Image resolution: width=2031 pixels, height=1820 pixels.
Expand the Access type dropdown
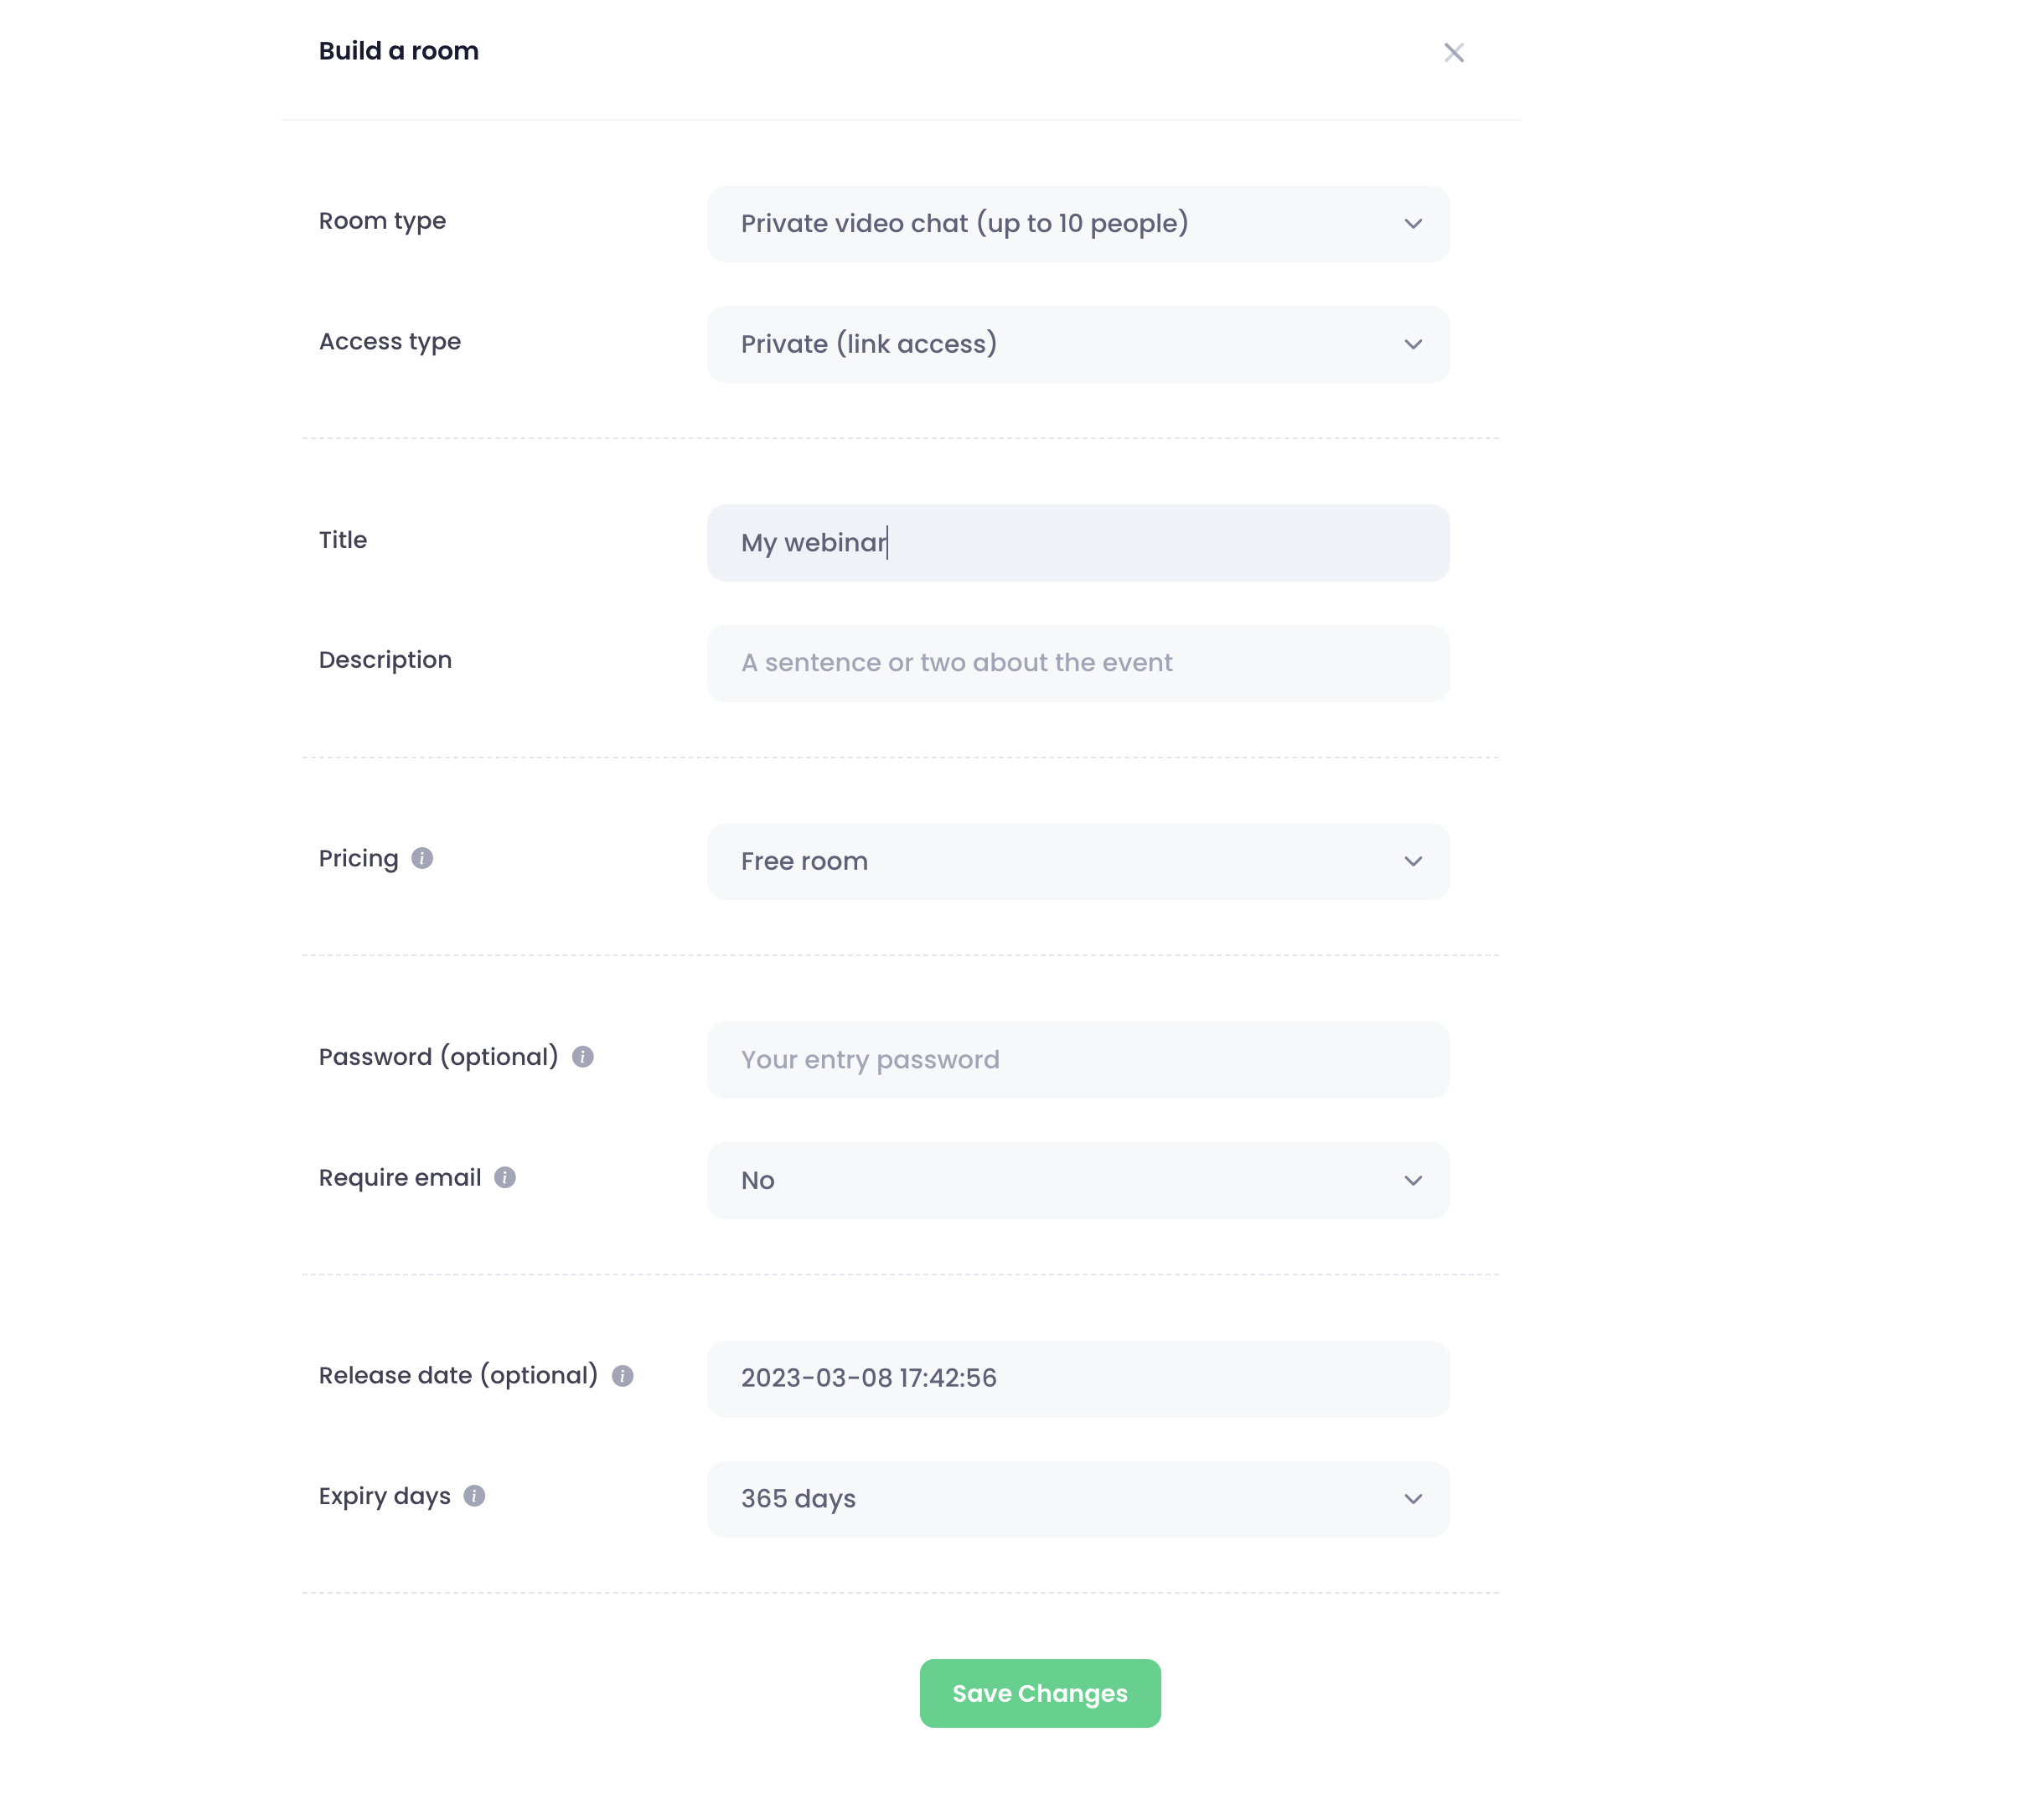pos(1077,344)
